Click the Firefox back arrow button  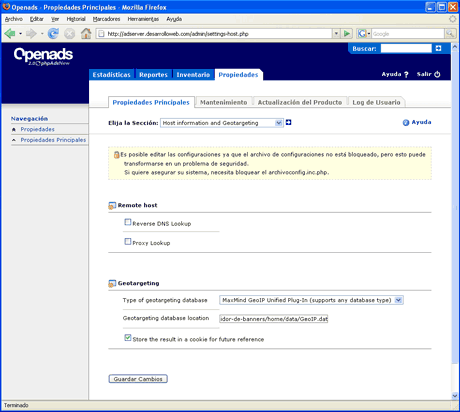10,34
